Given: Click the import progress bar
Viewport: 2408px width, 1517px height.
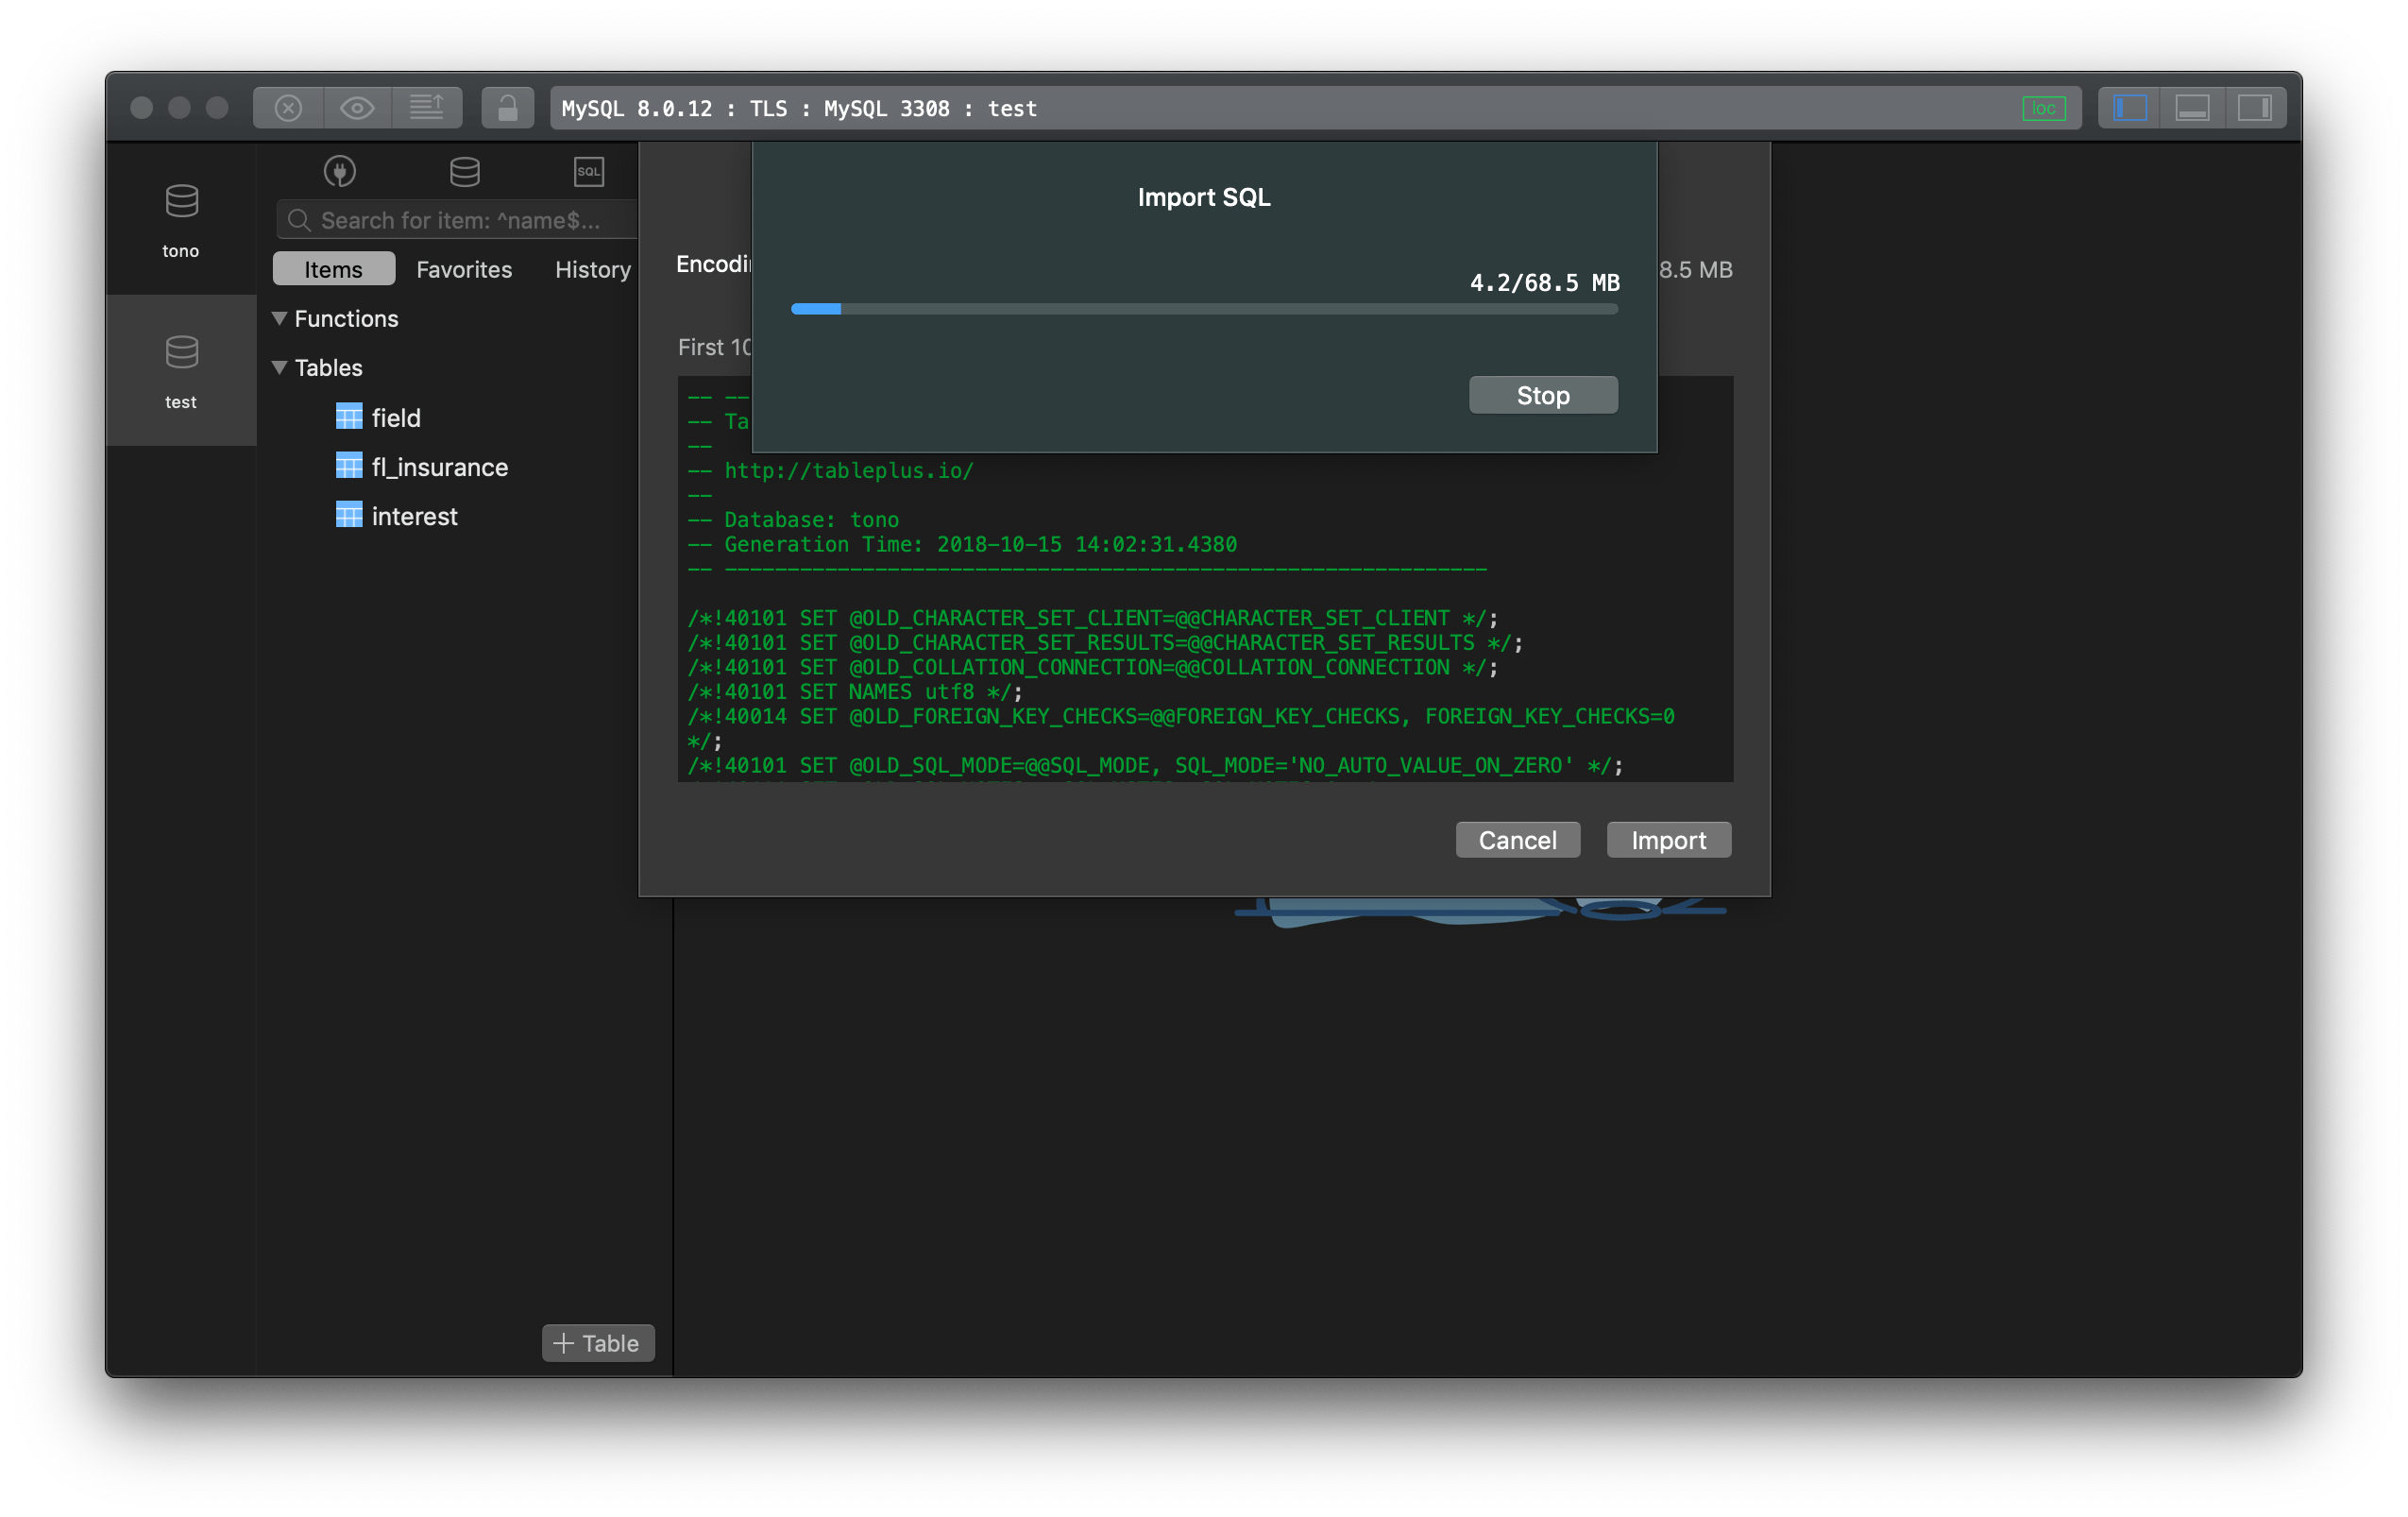Looking at the screenshot, I should tap(1203, 309).
